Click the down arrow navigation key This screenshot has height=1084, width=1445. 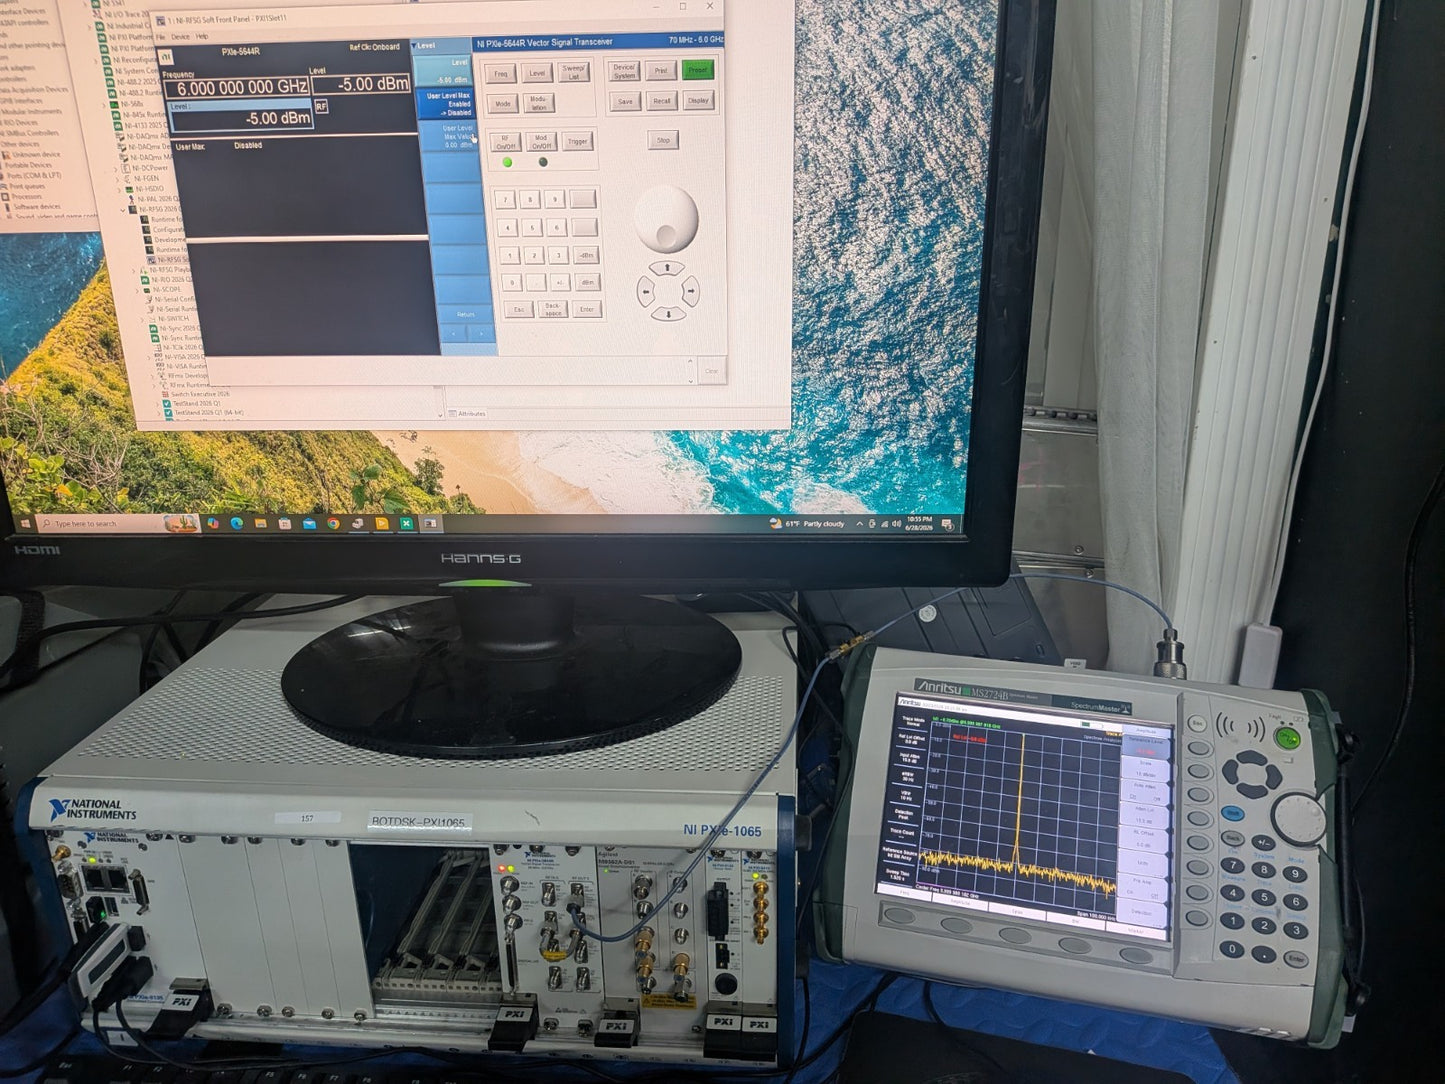[x=668, y=315]
